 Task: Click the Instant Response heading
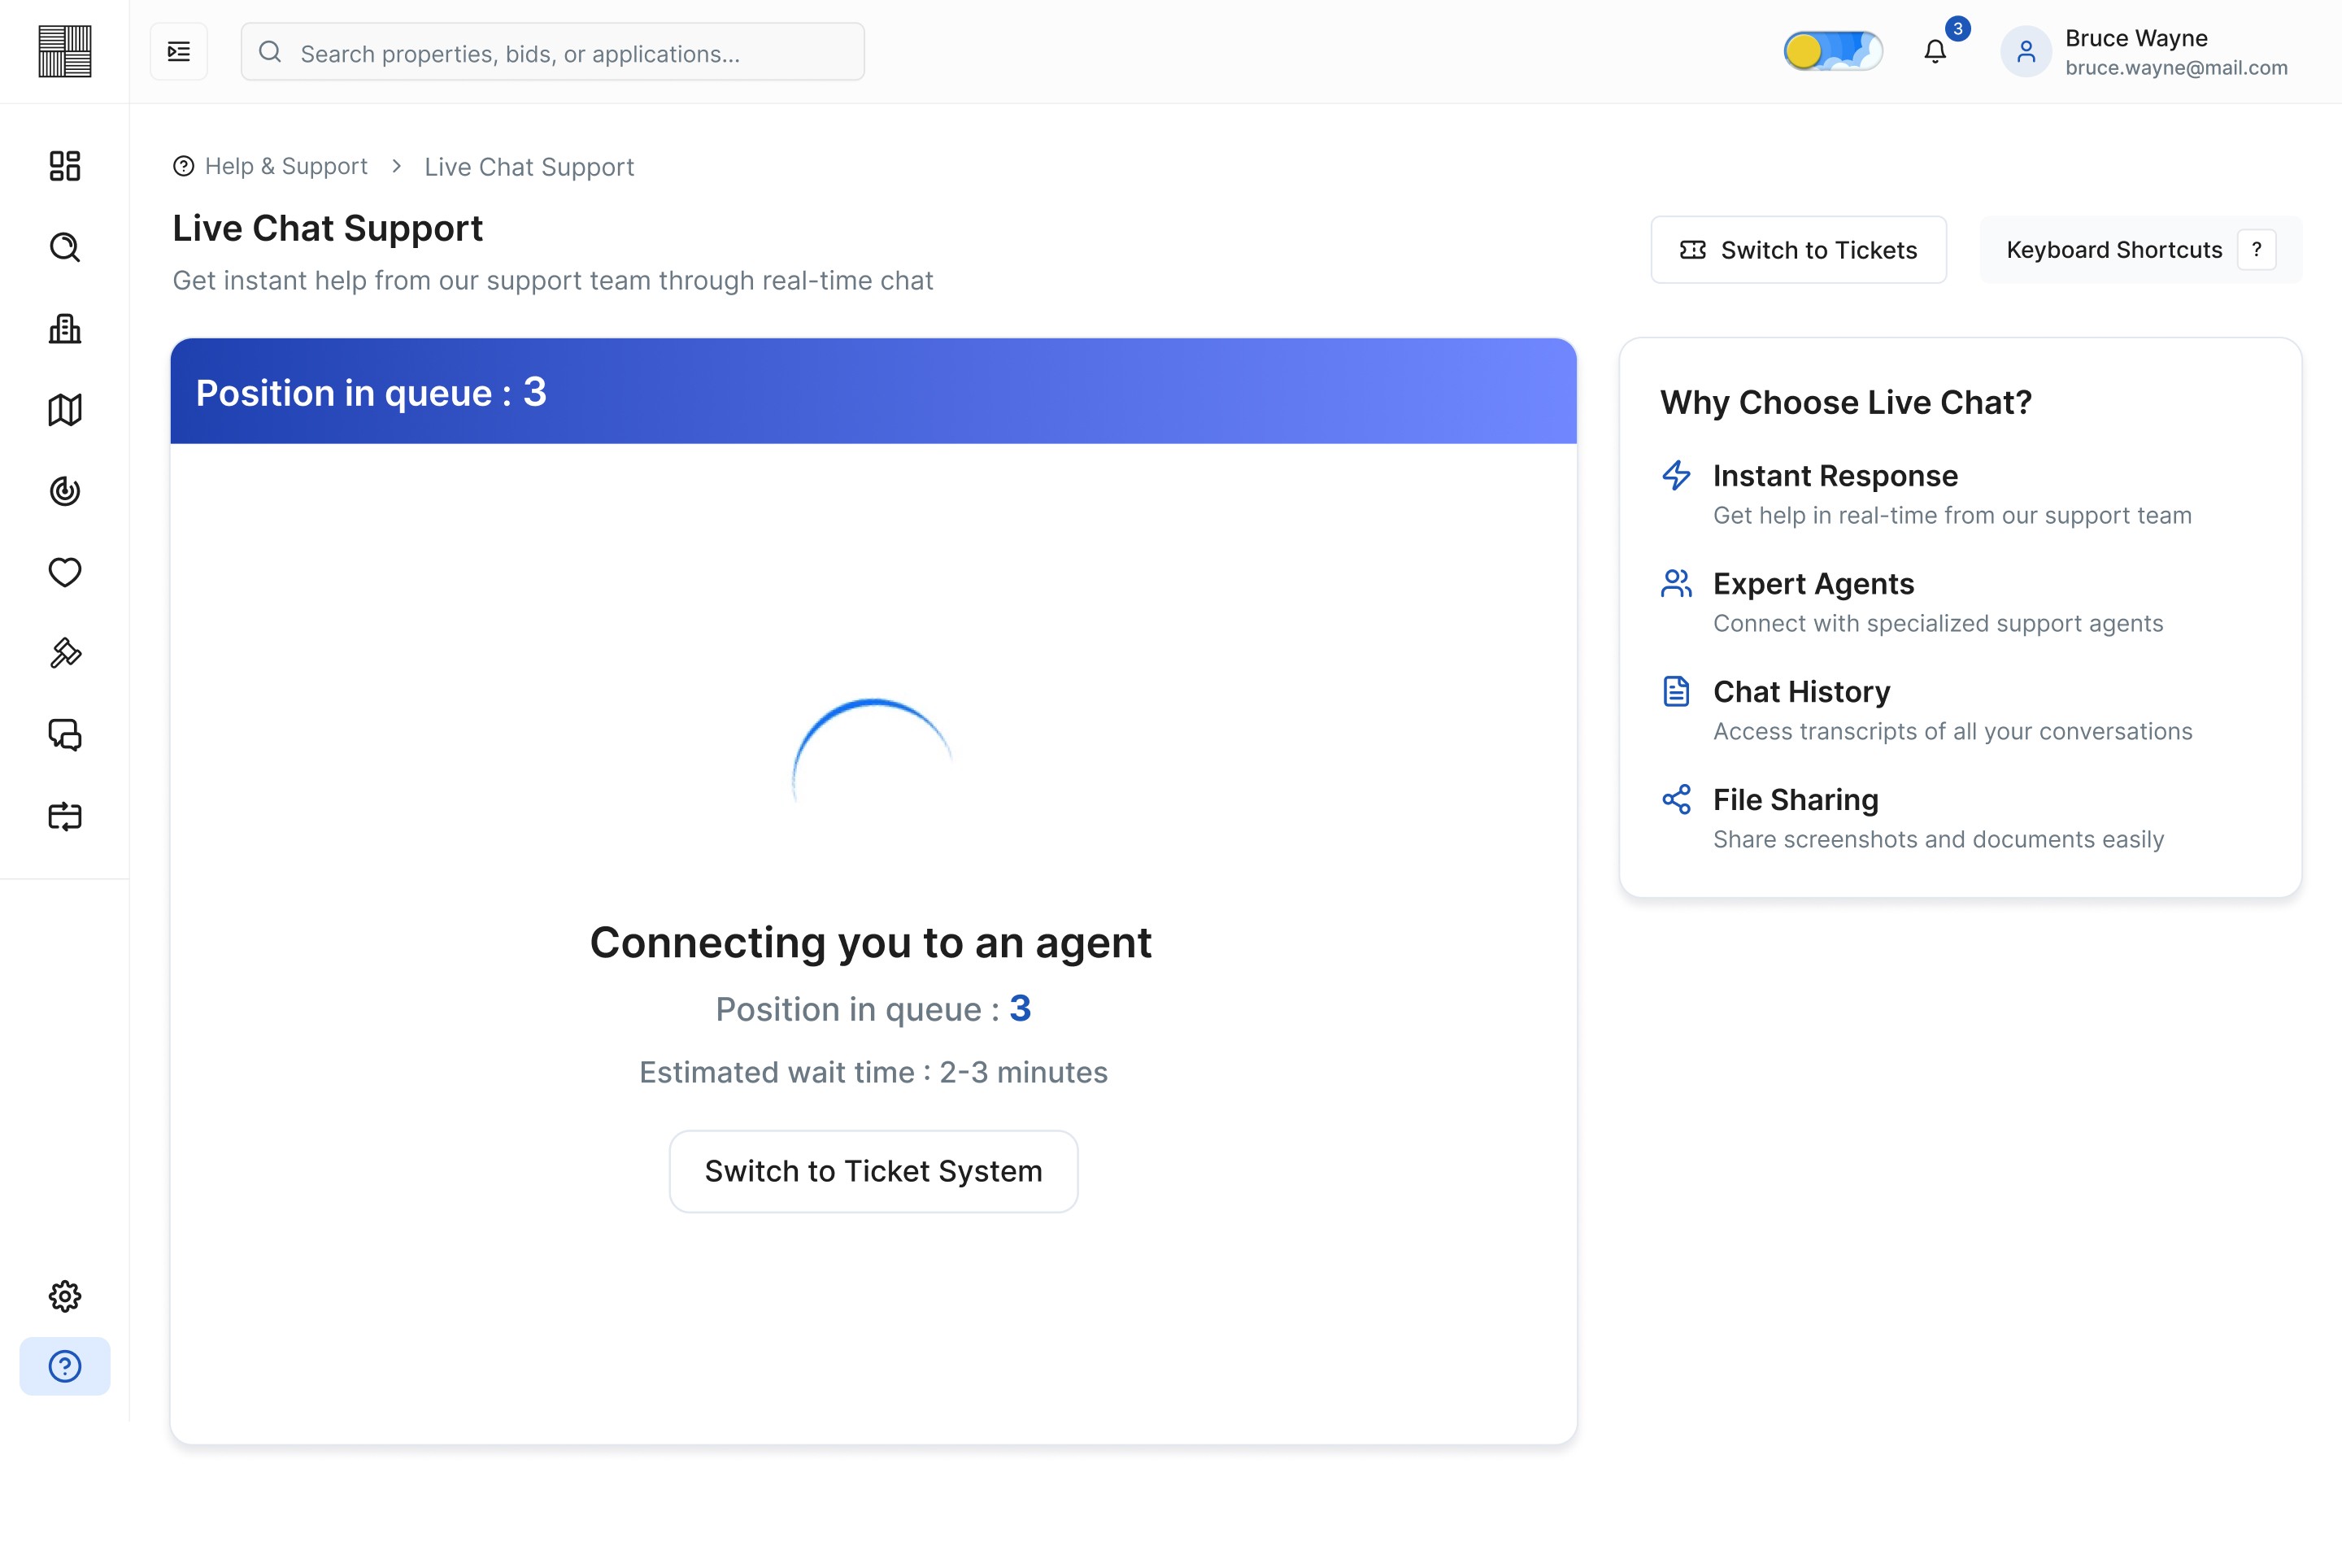(1835, 476)
